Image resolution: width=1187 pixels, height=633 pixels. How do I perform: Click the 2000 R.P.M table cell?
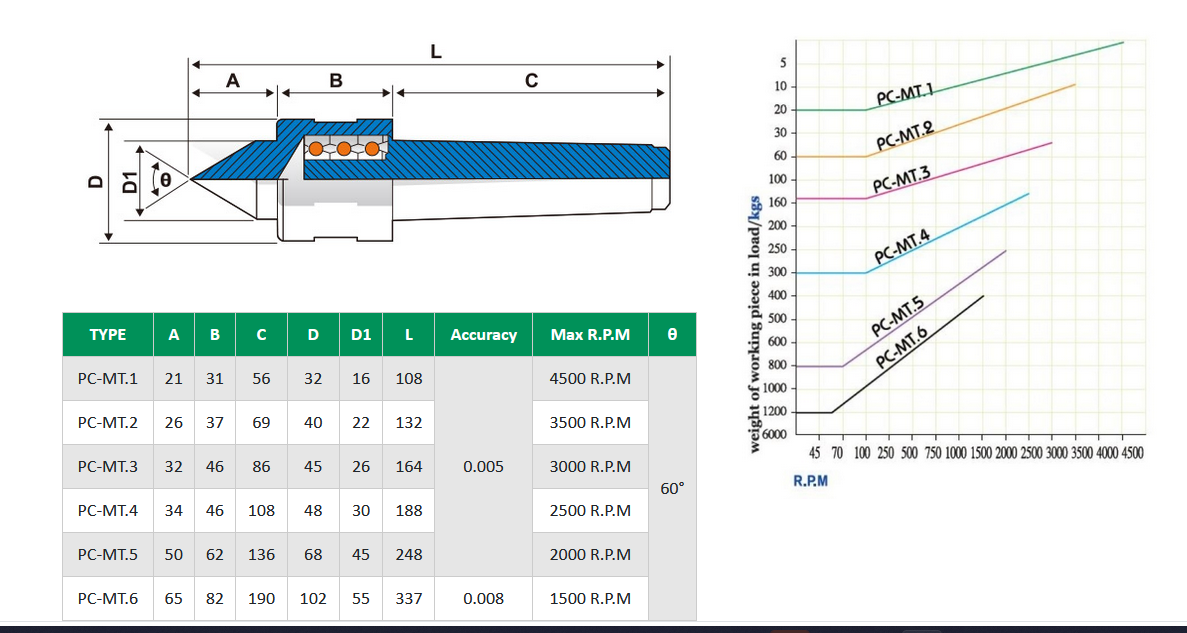click(x=590, y=554)
